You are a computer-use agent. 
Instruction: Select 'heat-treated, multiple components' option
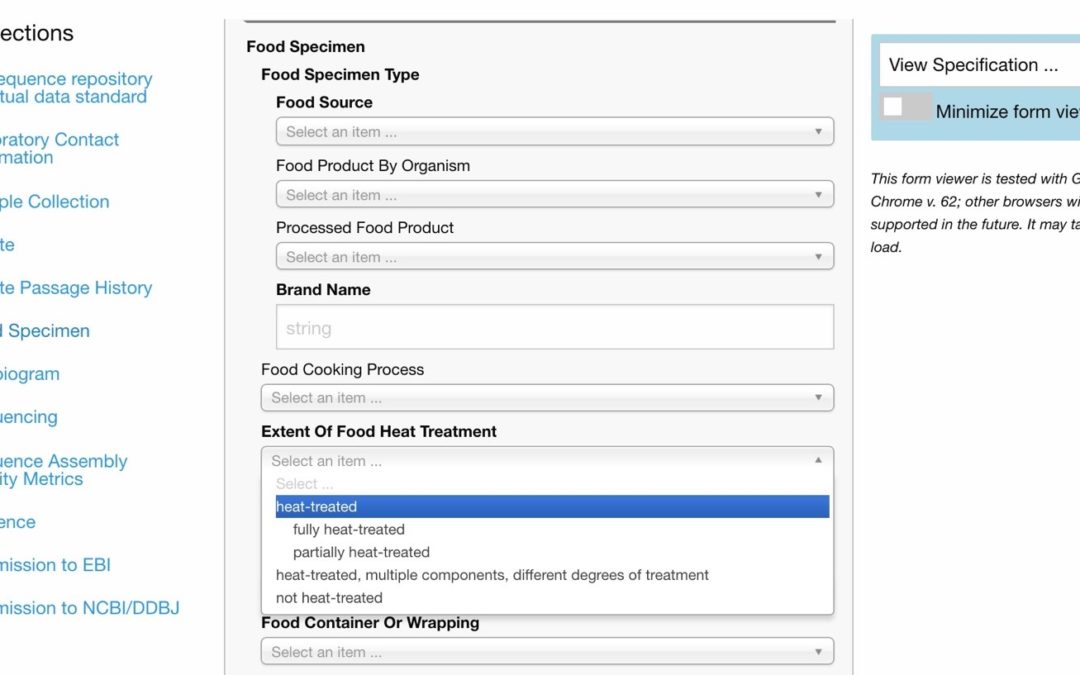[x=492, y=575]
